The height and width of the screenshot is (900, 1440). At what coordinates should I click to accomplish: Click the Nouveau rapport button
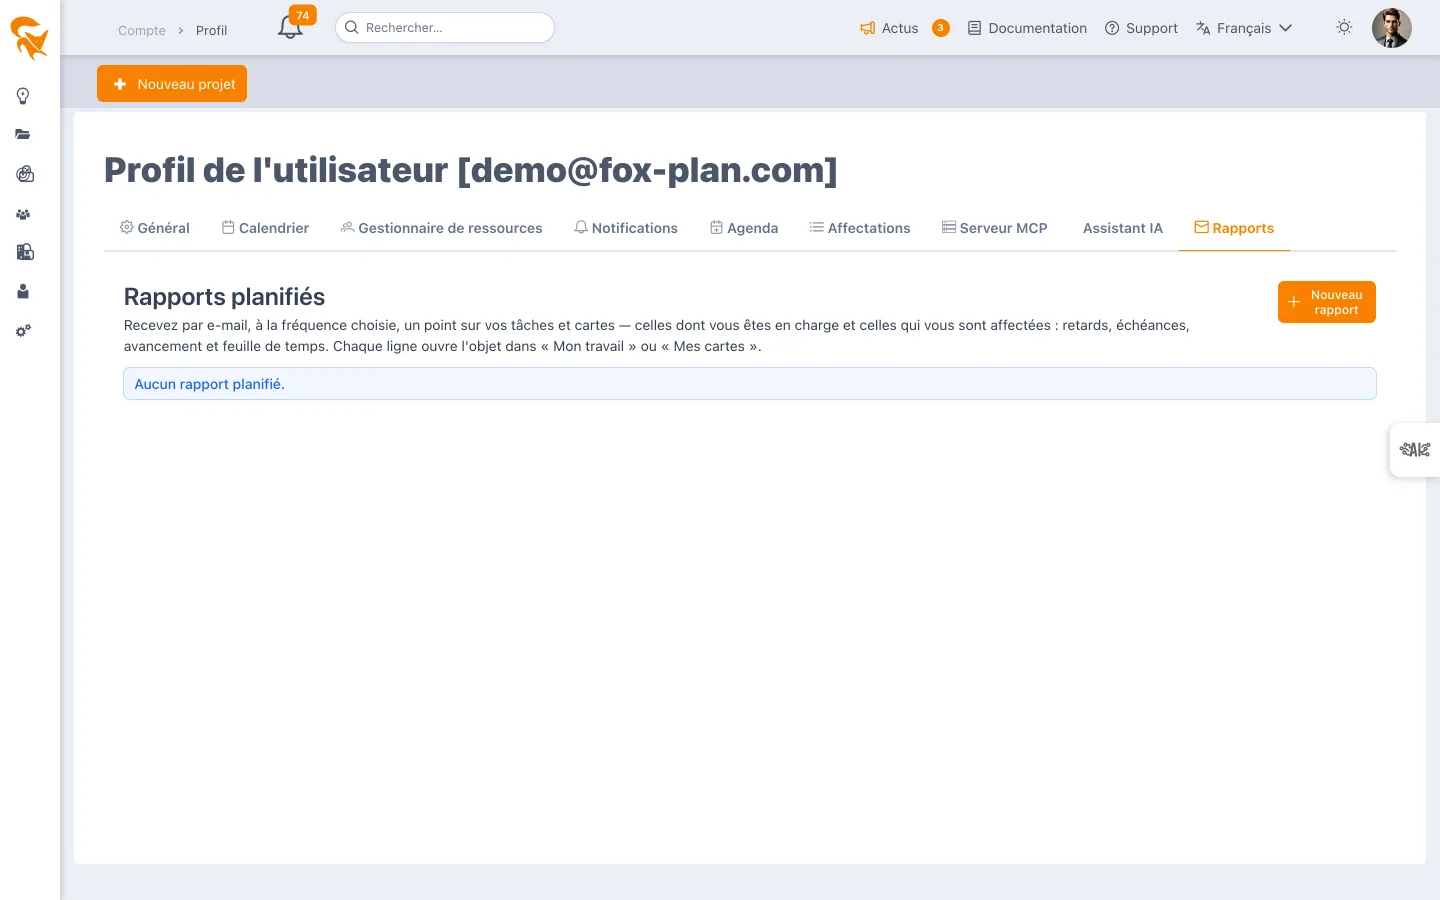(x=1327, y=302)
